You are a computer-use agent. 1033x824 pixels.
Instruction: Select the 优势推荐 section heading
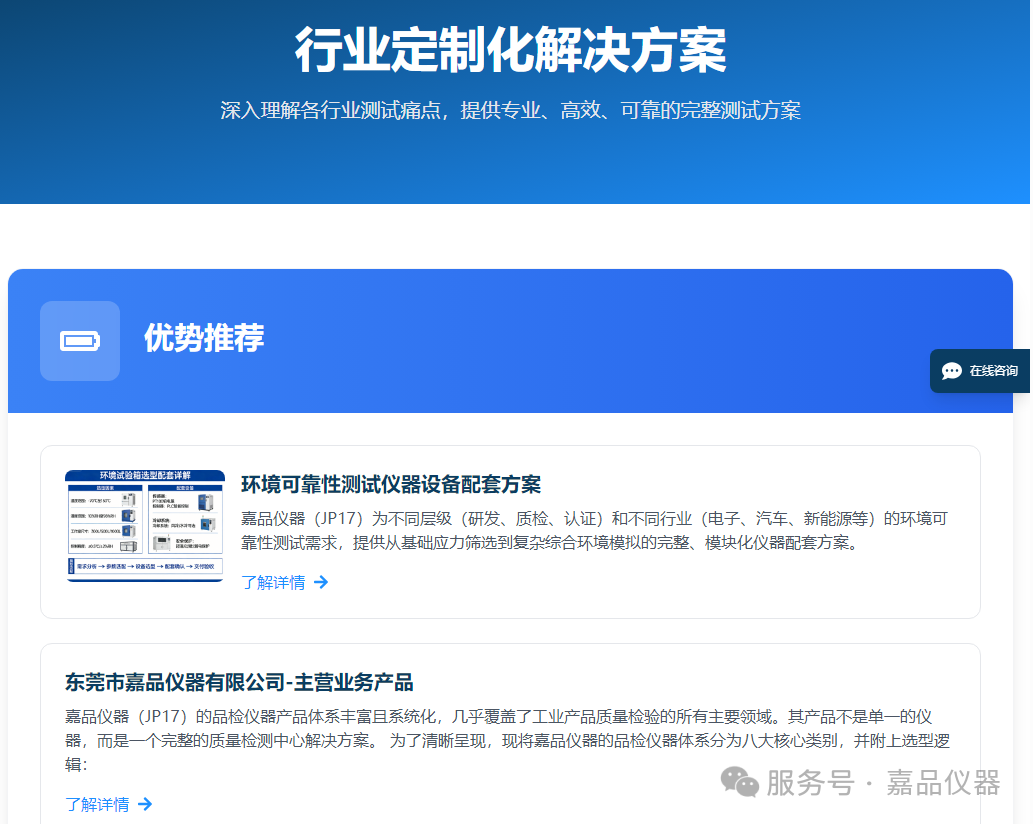[x=204, y=338]
